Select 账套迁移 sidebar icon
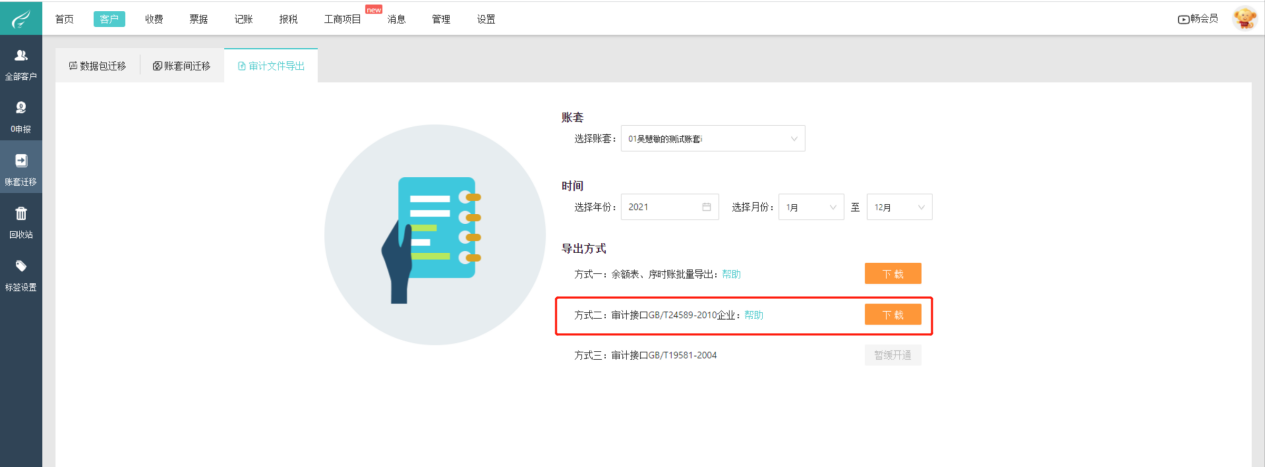Viewport: 1265px width, 467px height. pyautogui.click(x=21, y=160)
